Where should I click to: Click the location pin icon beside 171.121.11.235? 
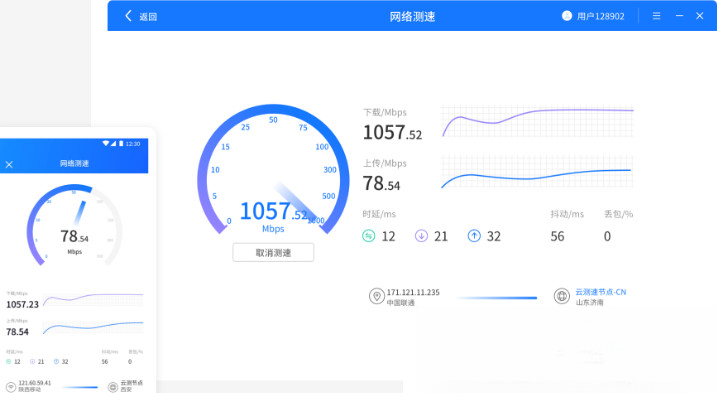377,296
